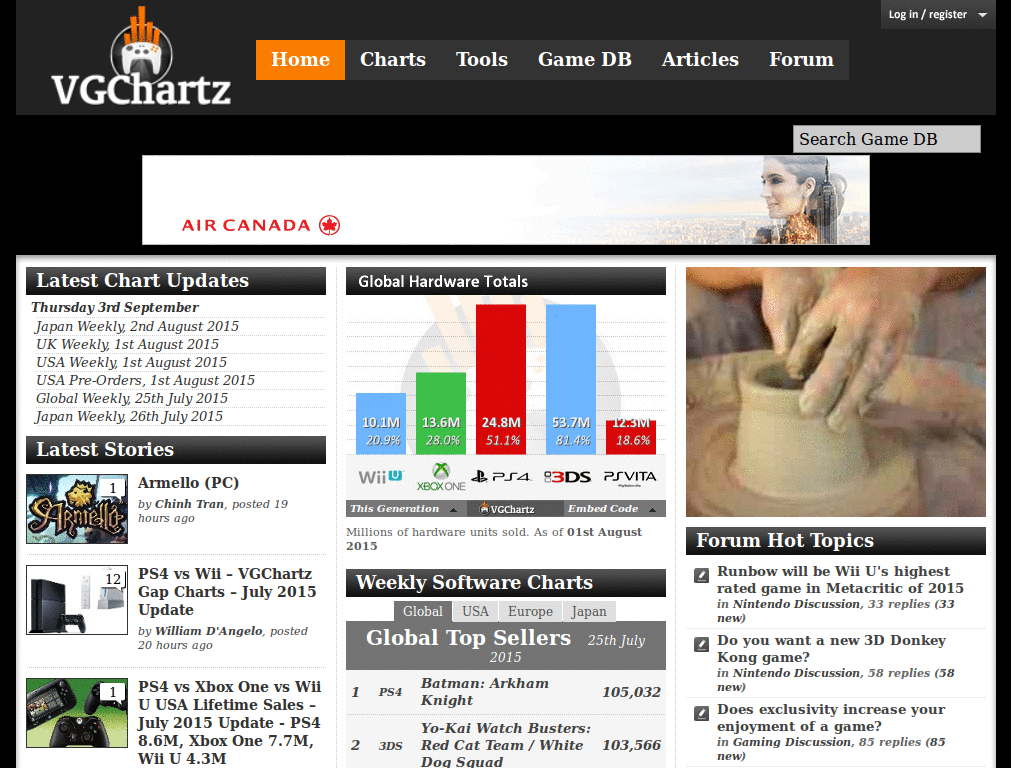The image size is (1024, 768).
Task: Click the PS4 vs Wii story thumbnail
Action: 77,600
